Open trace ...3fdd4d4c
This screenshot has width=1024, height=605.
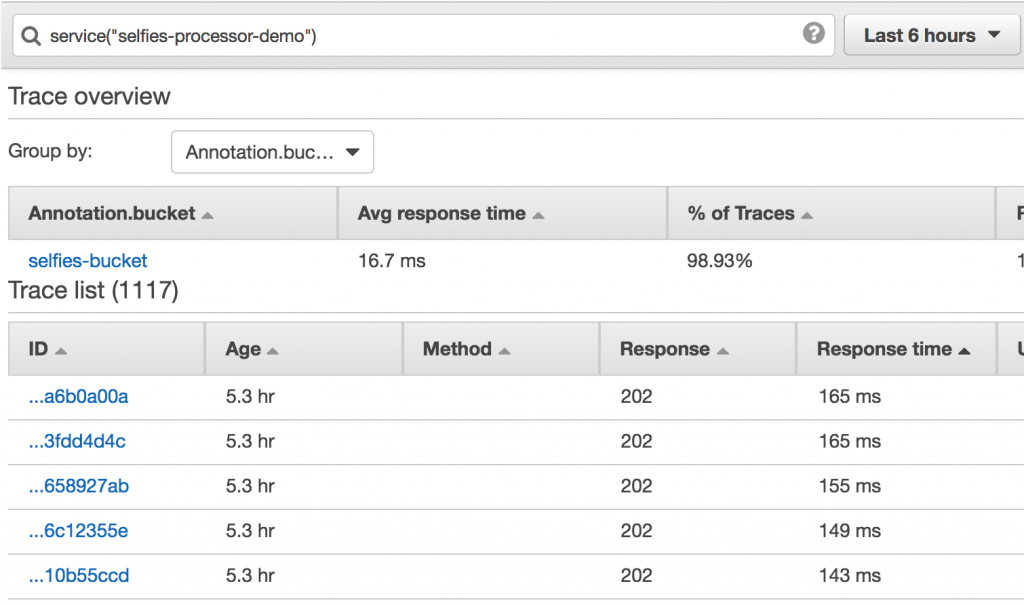click(x=77, y=441)
